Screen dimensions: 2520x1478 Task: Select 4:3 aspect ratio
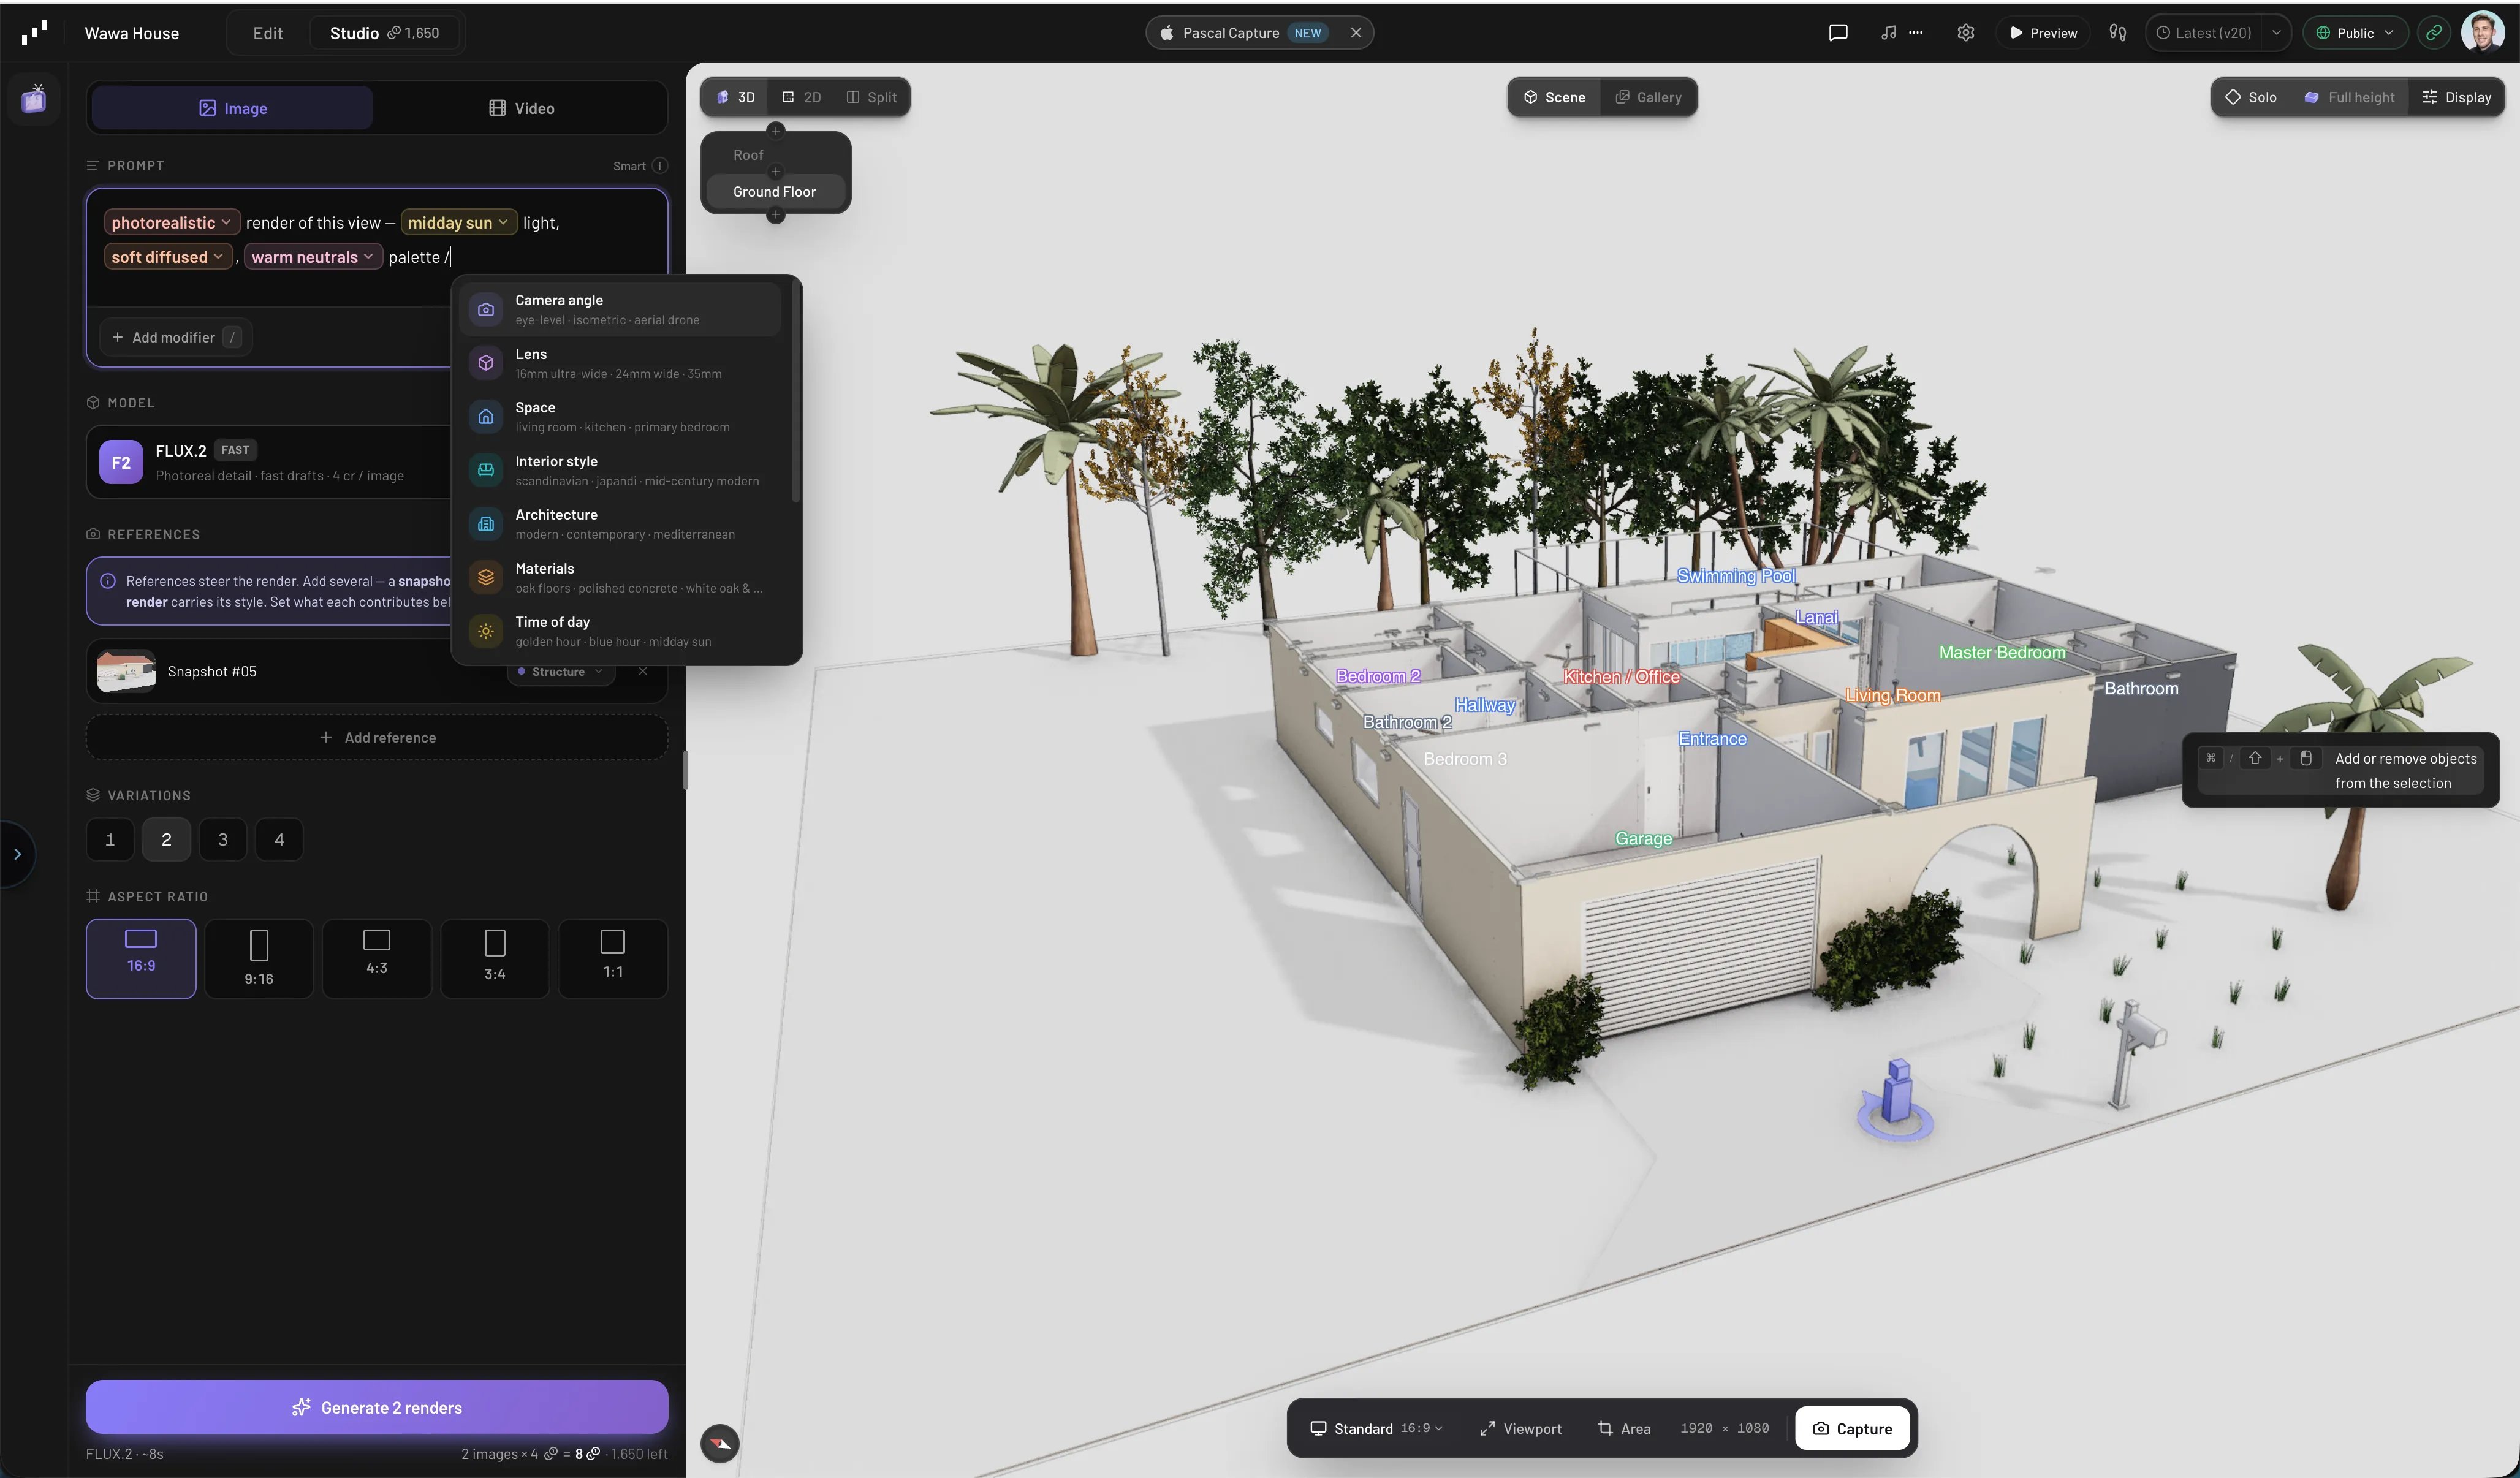pyautogui.click(x=377, y=959)
